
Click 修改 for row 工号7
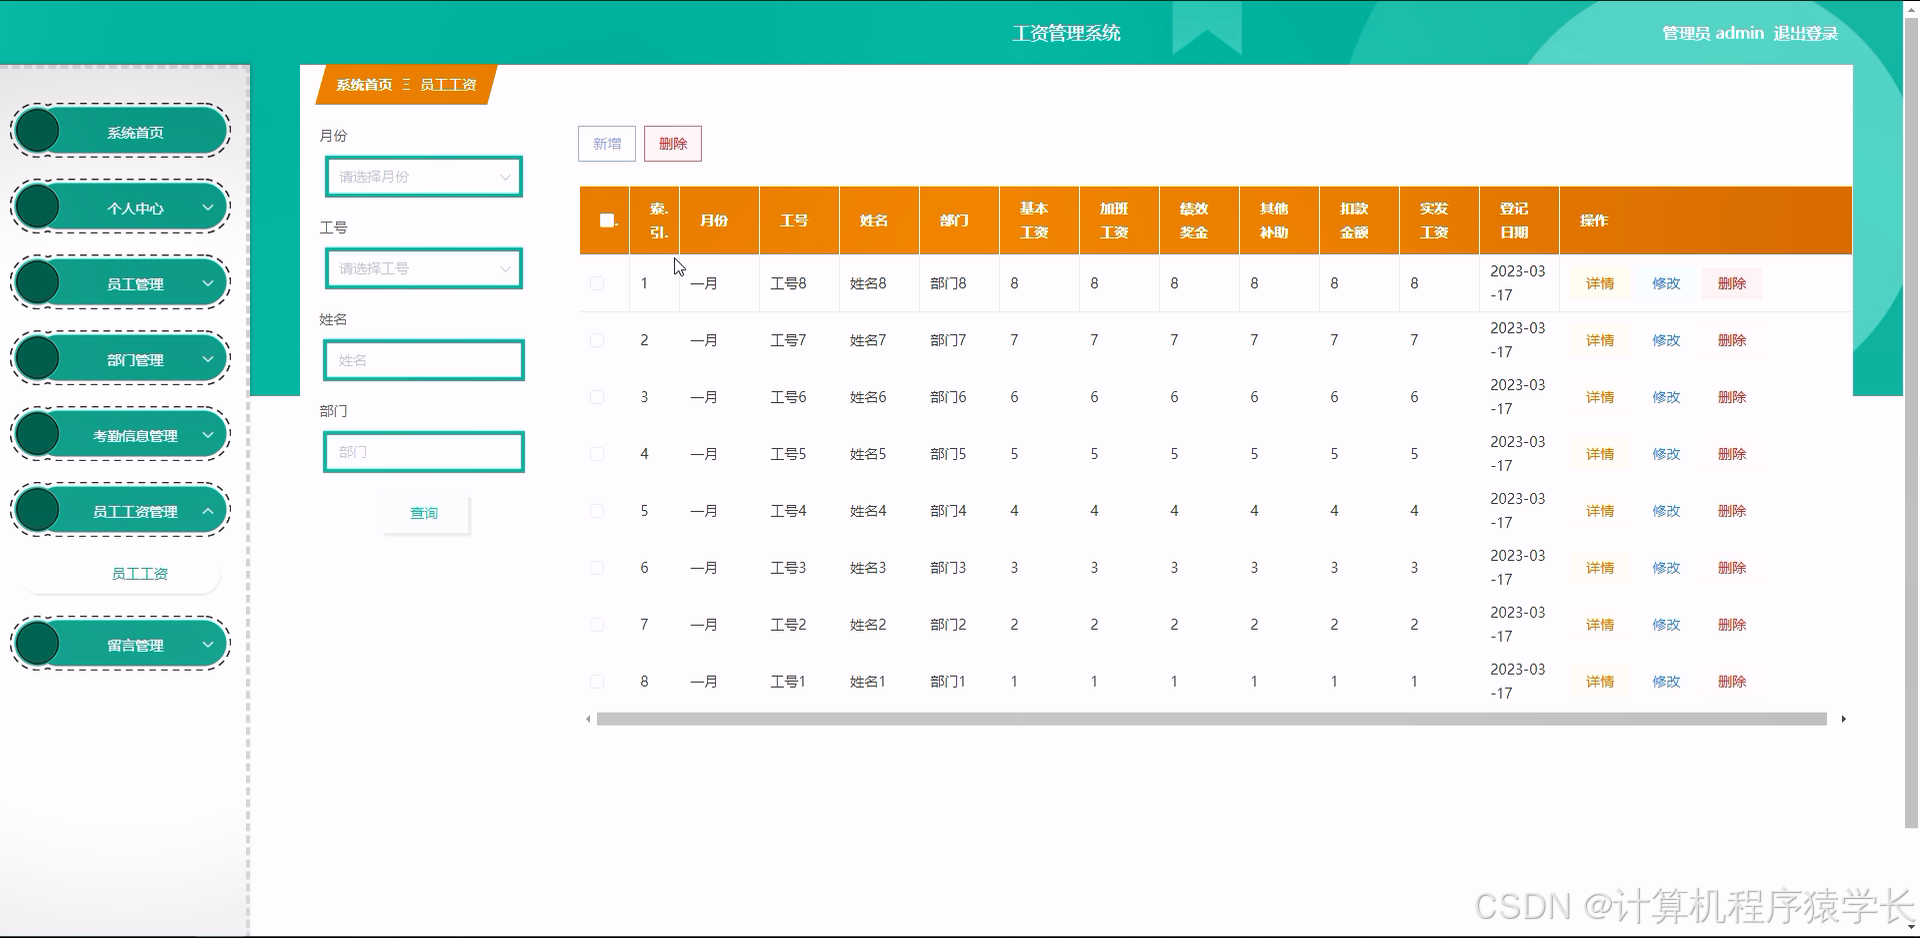(1666, 341)
